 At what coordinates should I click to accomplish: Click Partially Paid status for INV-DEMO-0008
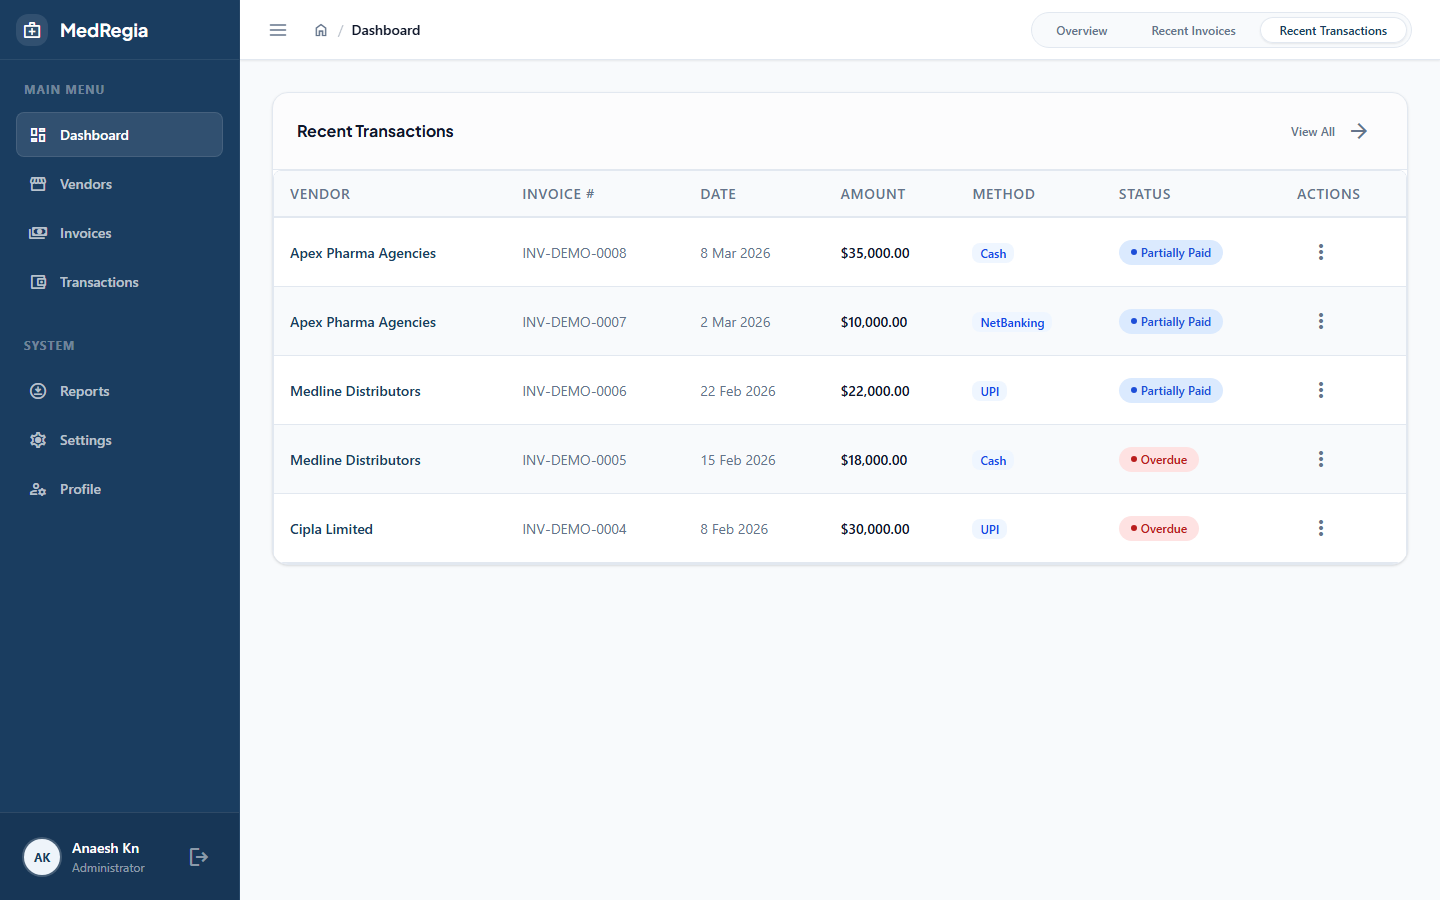[x=1170, y=253]
